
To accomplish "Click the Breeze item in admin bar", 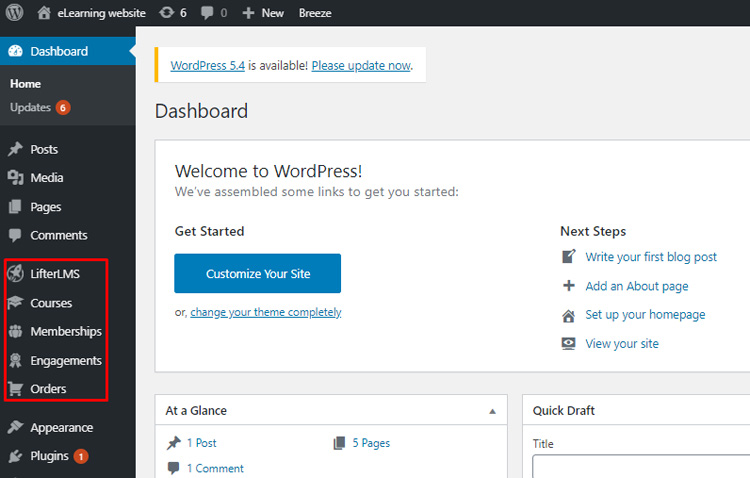I will click(315, 13).
